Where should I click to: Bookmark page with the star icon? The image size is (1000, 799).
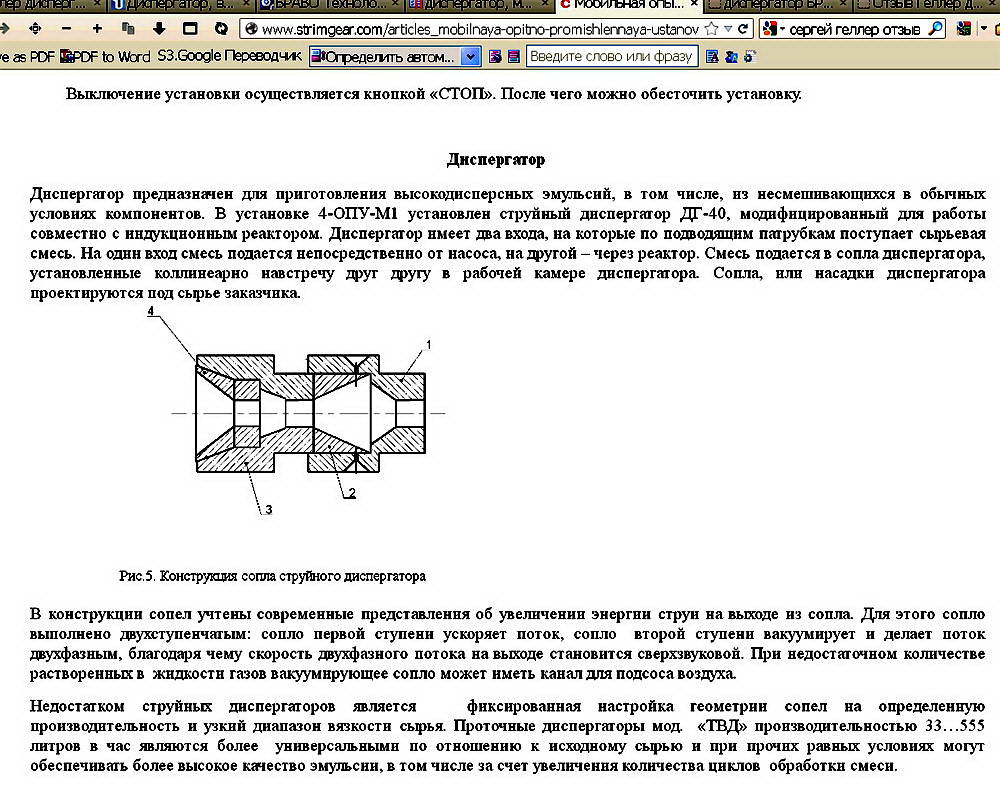(711, 29)
